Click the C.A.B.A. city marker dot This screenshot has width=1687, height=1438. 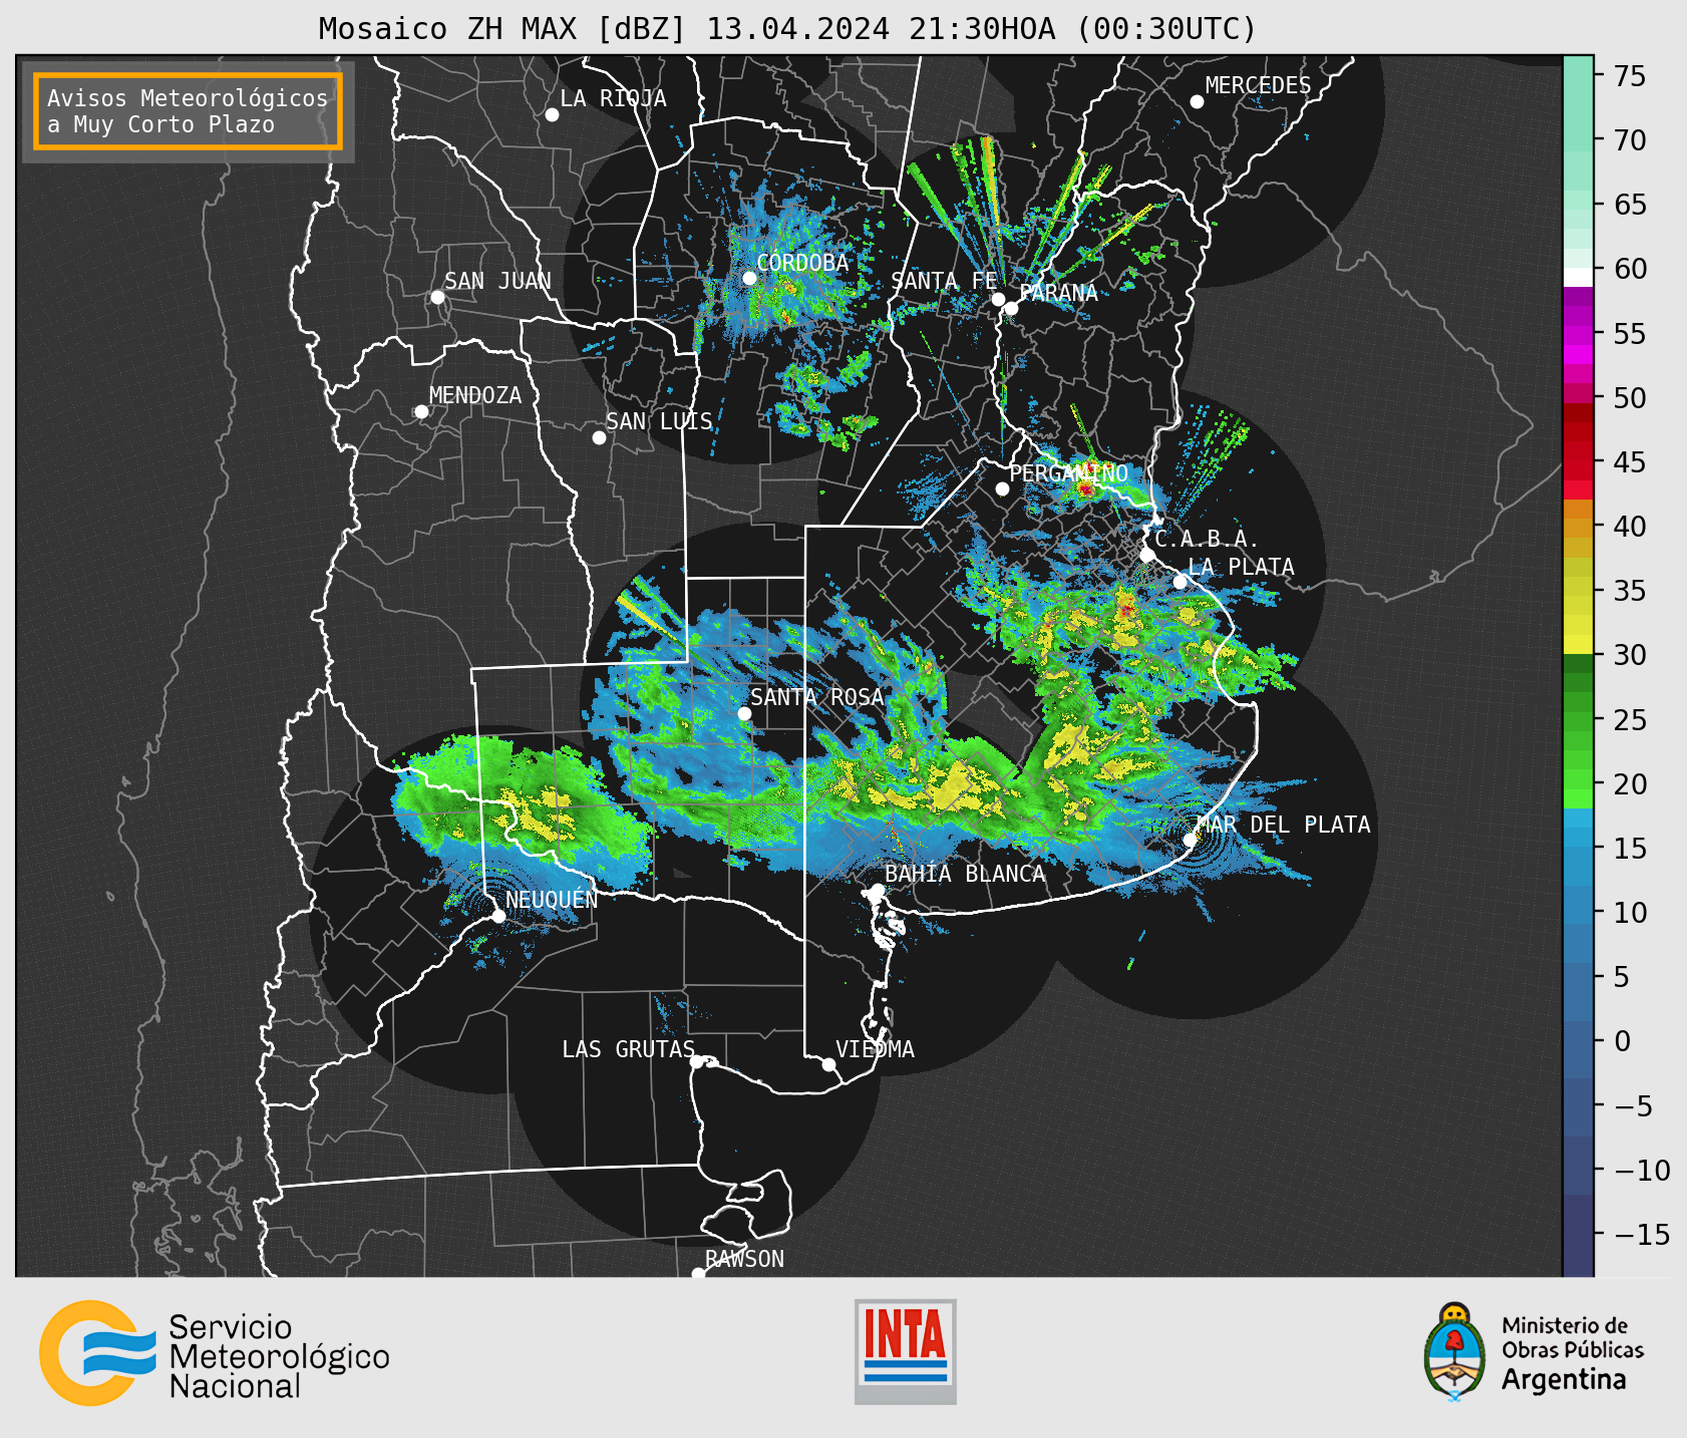[1148, 555]
